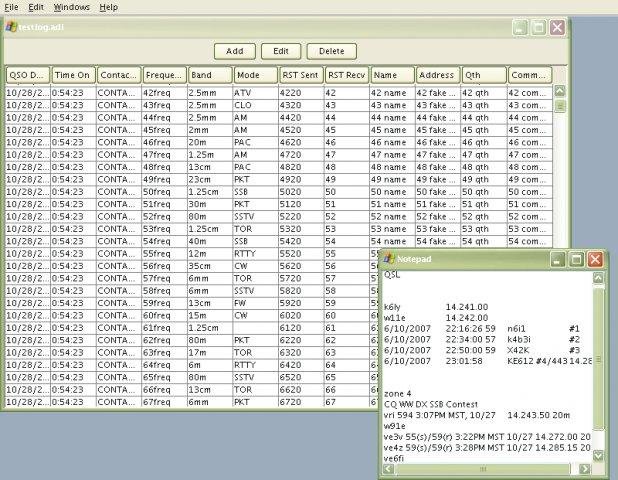Select the 50 name cell
This screenshot has width=618, height=480.
[392, 192]
